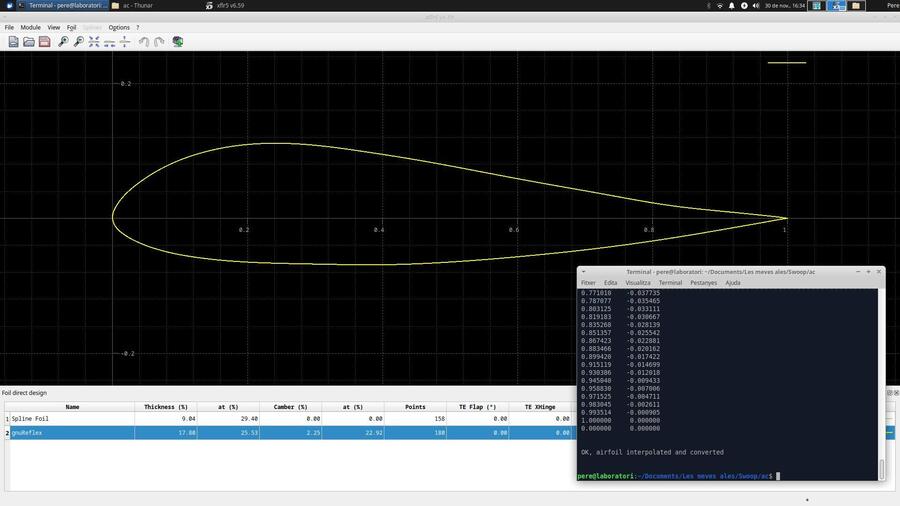This screenshot has width=900, height=506.
Task: Click the Zoom less magnifier icon
Action: (x=78, y=41)
